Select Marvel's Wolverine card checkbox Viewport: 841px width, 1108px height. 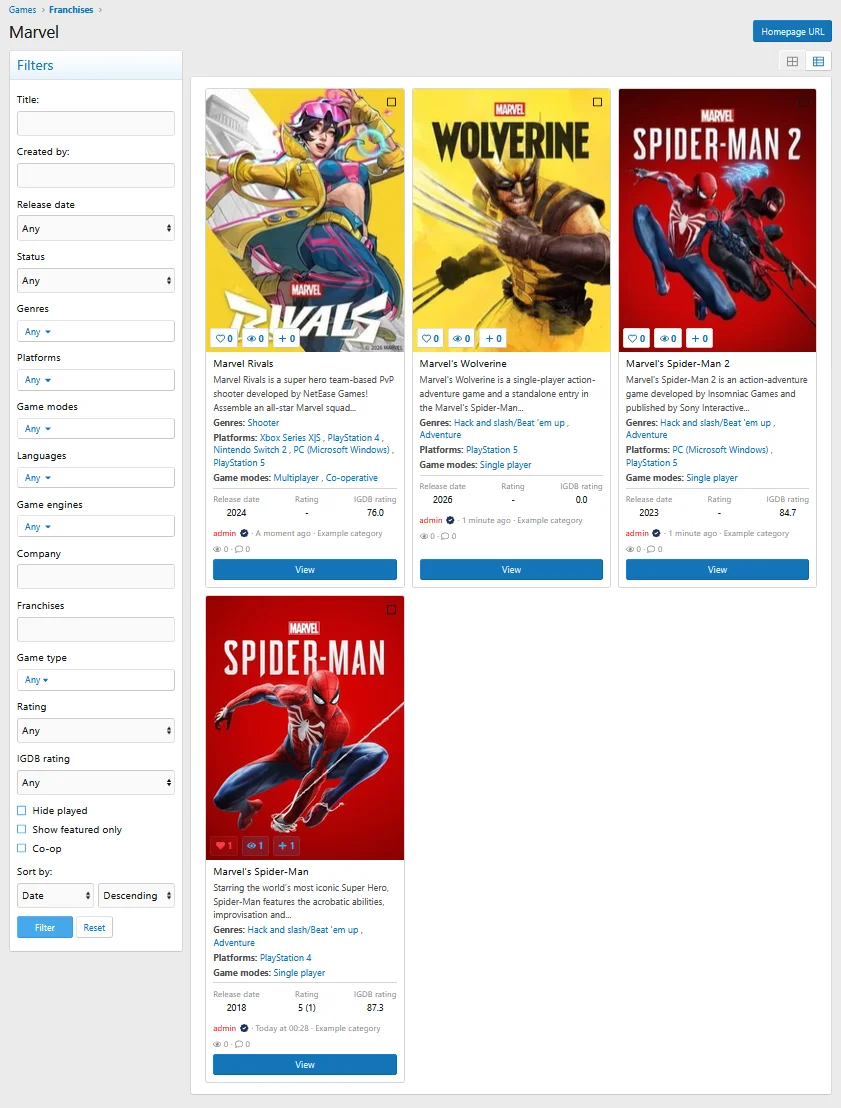tap(597, 102)
